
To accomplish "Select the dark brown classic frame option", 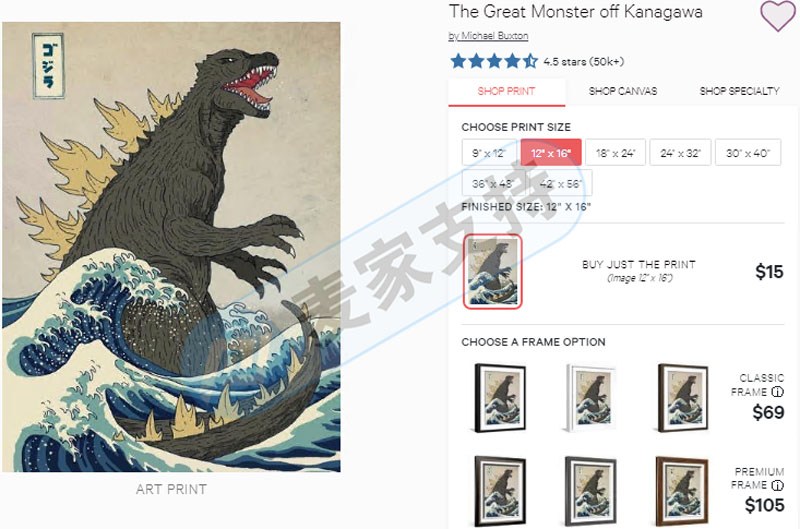I will point(683,398).
